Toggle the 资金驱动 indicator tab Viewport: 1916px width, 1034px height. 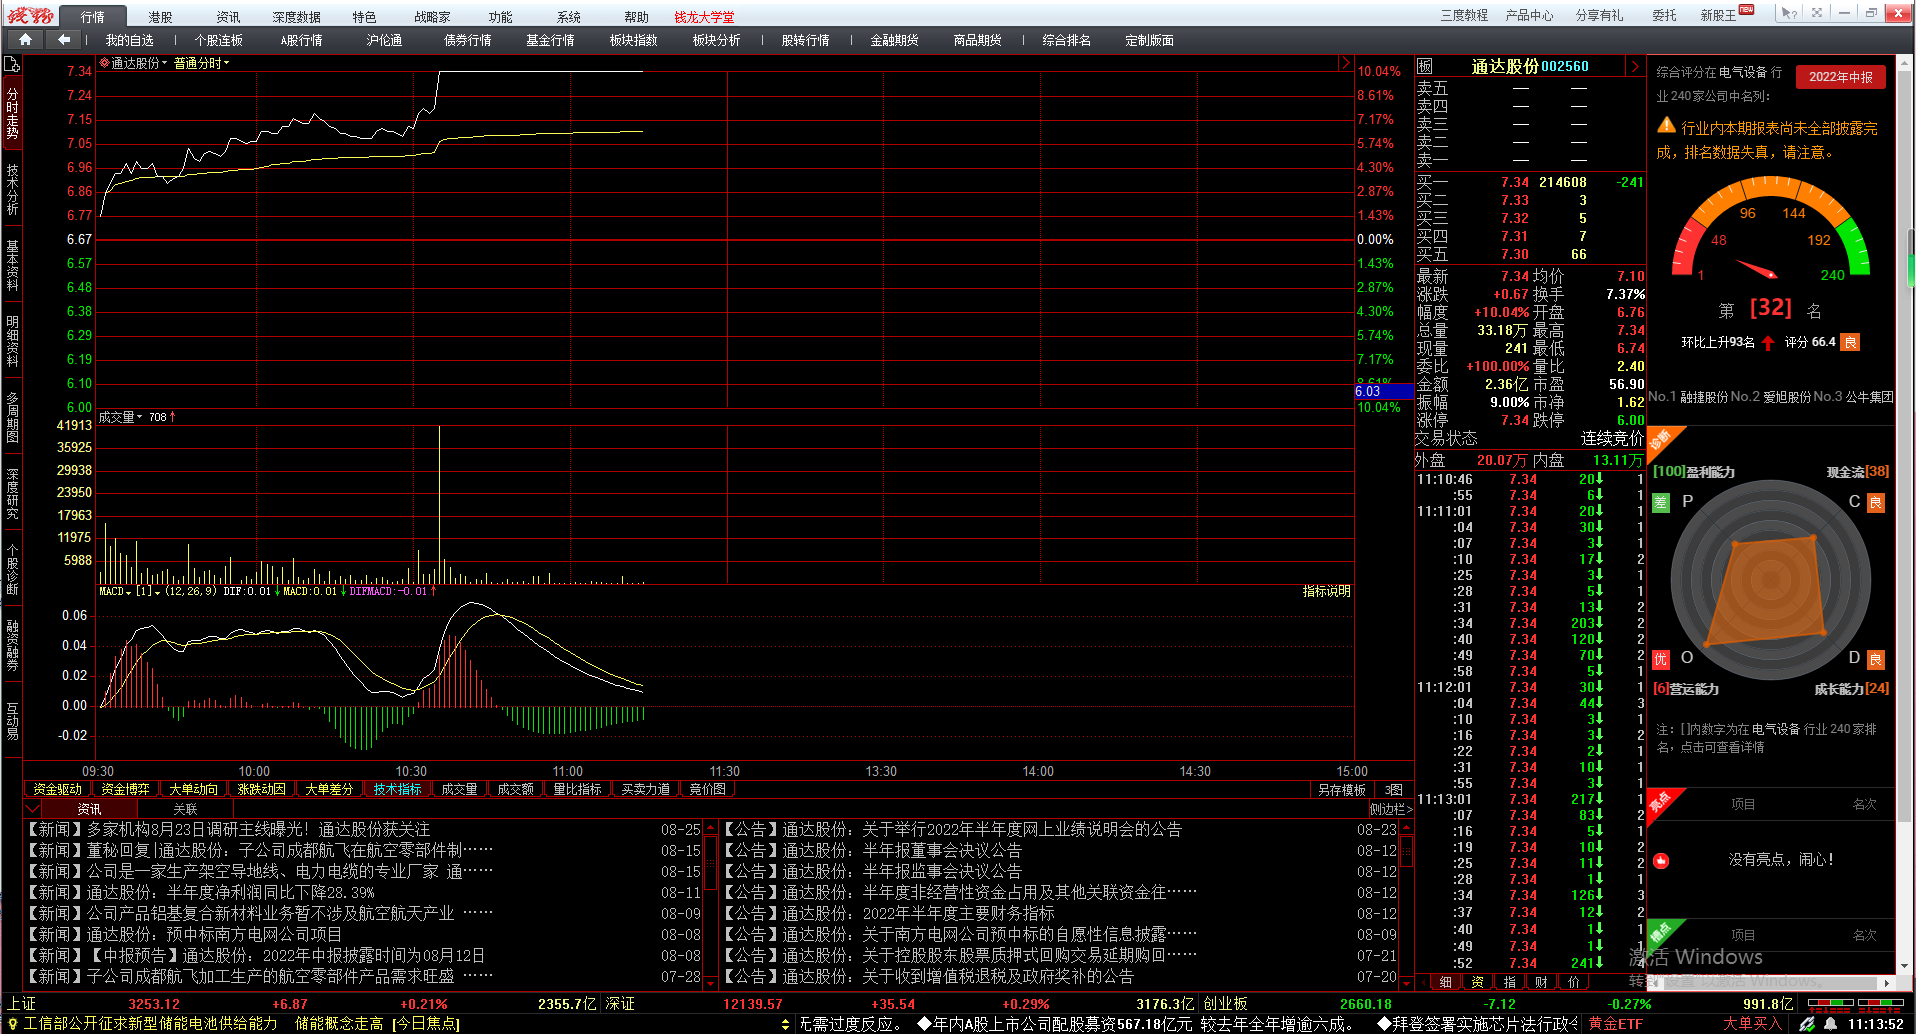pos(57,789)
